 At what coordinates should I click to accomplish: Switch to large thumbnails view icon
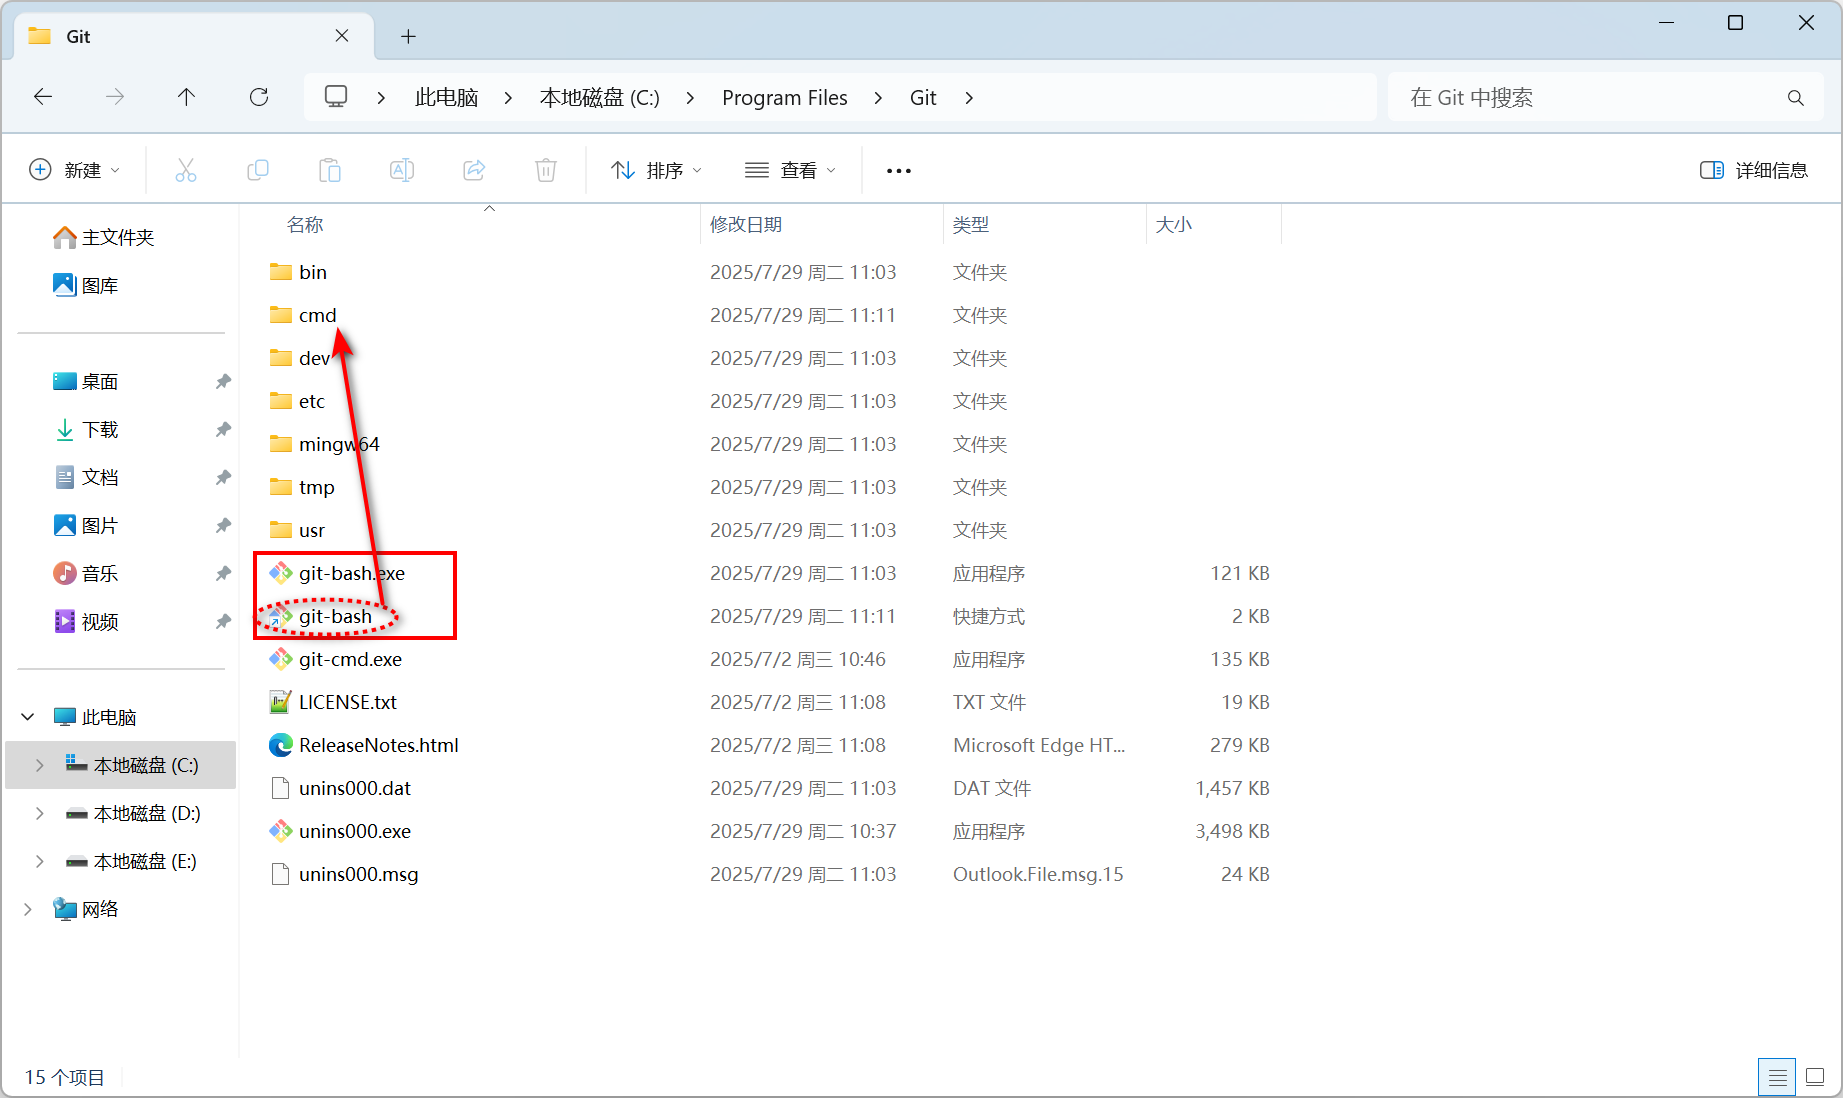pyautogui.click(x=1815, y=1077)
